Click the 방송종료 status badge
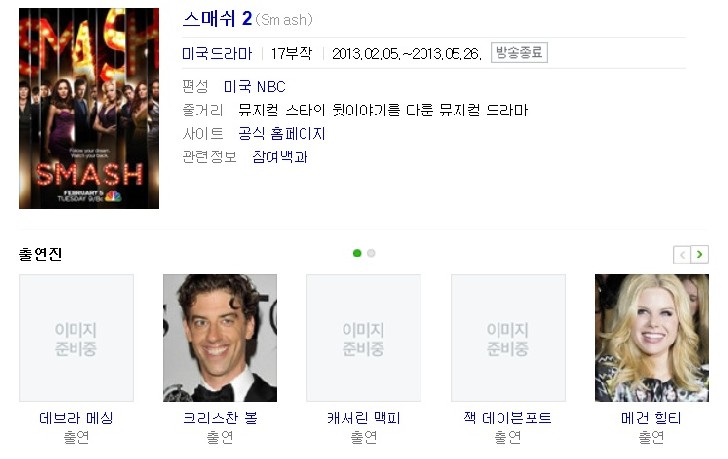This screenshot has width=728, height=459. point(519,52)
